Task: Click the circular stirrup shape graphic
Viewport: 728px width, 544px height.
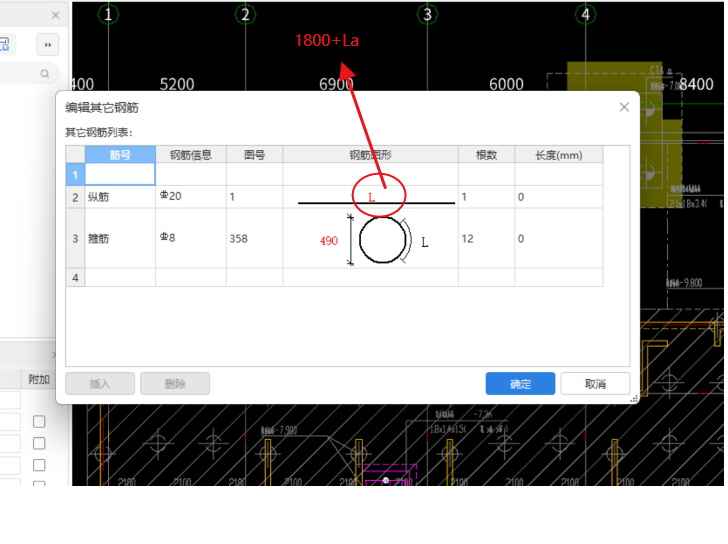Action: click(x=383, y=240)
